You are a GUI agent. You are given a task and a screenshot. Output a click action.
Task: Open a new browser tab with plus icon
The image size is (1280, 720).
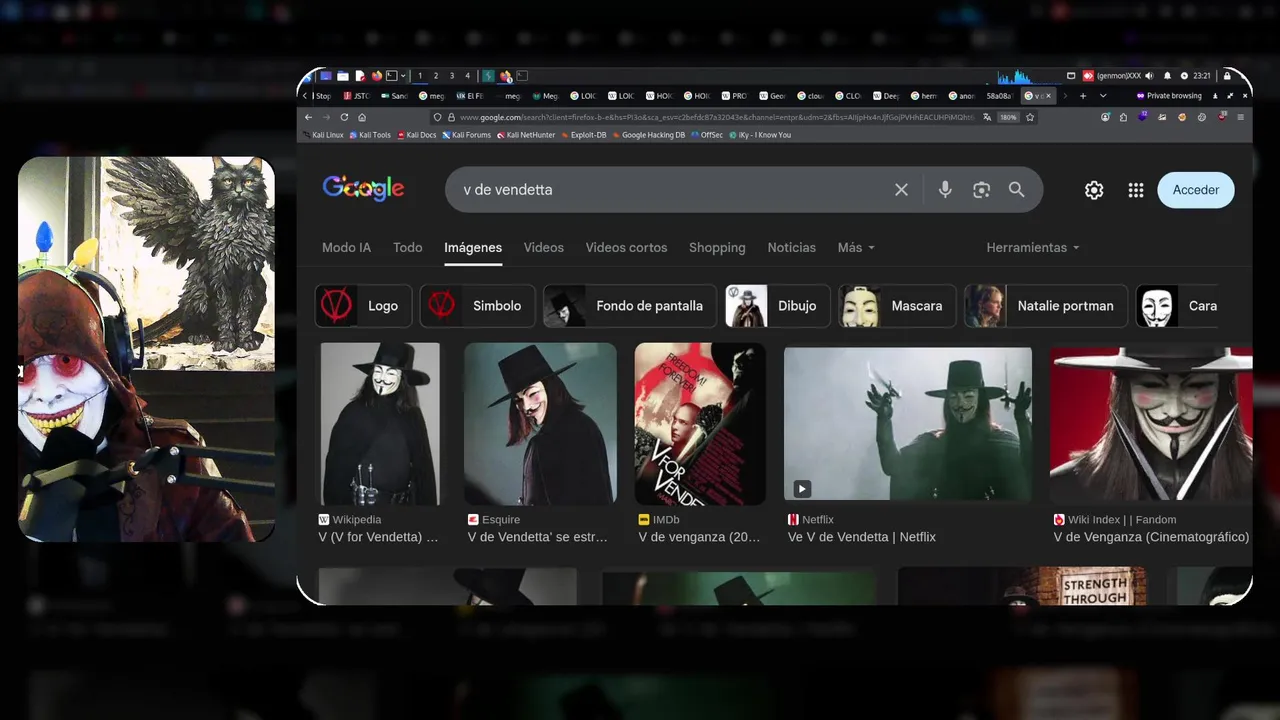[x=1083, y=96]
